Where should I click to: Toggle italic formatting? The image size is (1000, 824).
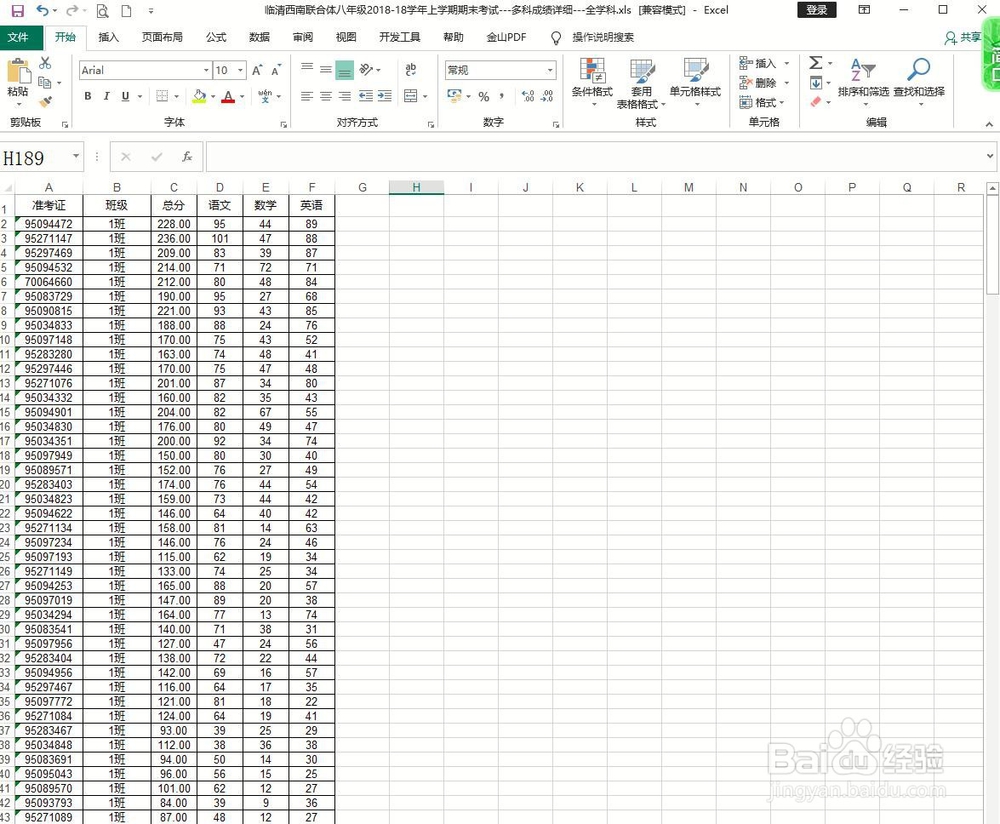(x=107, y=96)
